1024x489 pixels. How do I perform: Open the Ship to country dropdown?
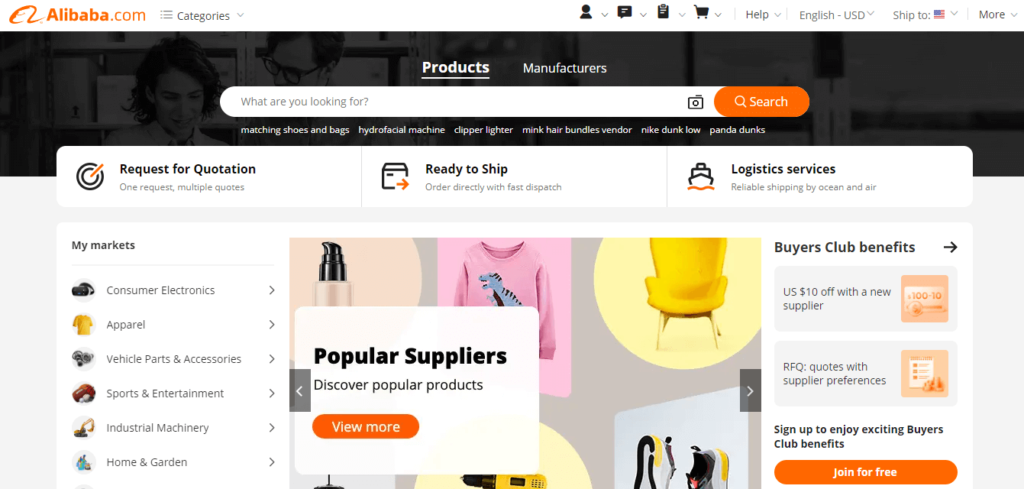click(925, 14)
